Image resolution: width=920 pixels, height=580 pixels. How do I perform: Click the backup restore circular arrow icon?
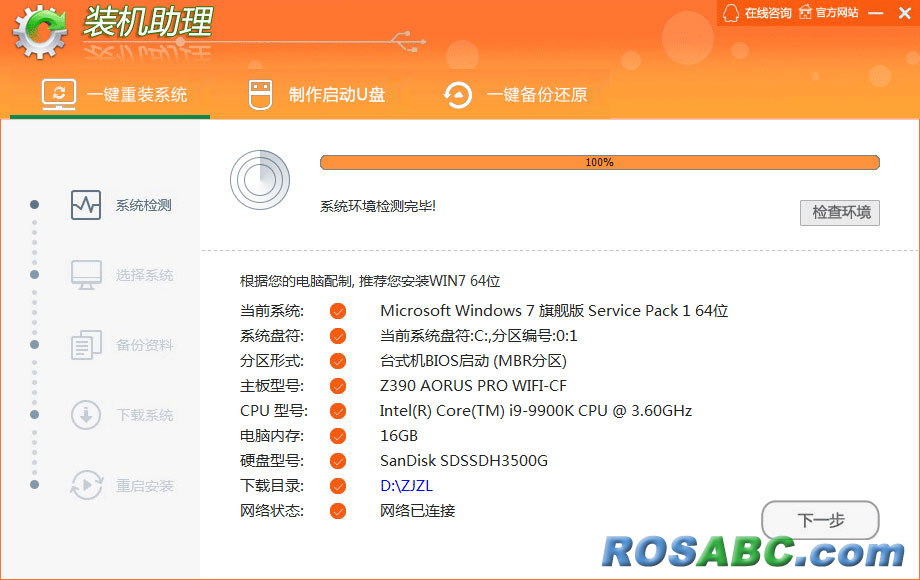458,94
